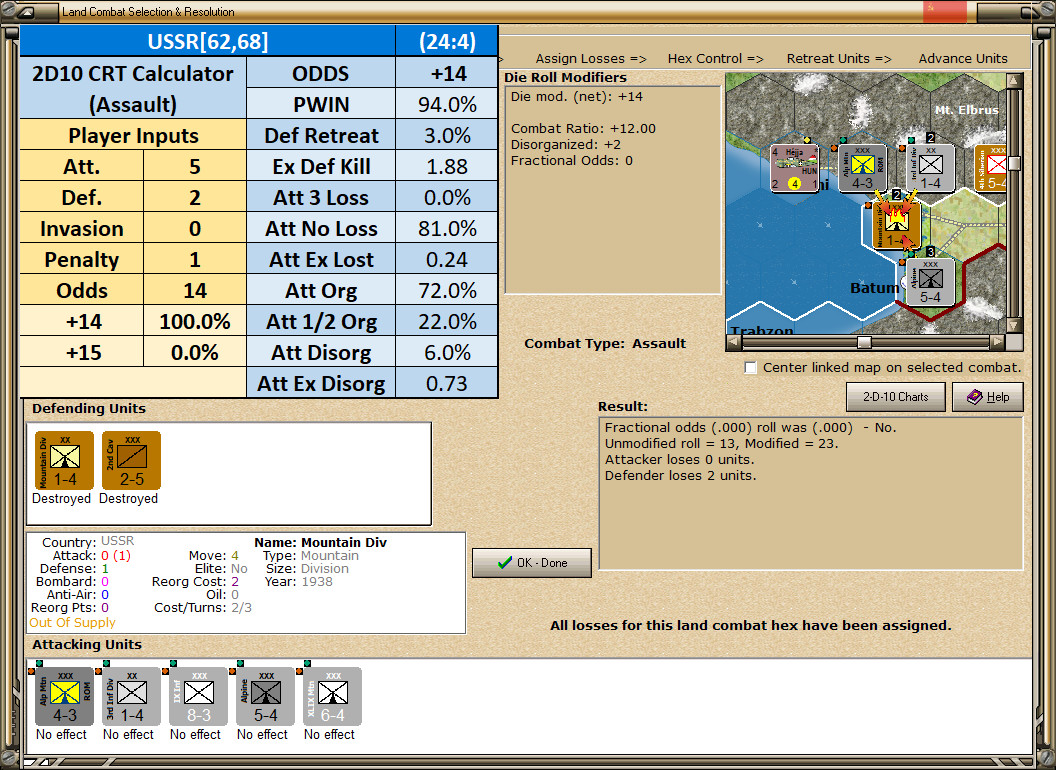This screenshot has height=770, width=1056.
Task: Select the XLIX Mtn 6-4 attacking unit
Action: click(333, 697)
